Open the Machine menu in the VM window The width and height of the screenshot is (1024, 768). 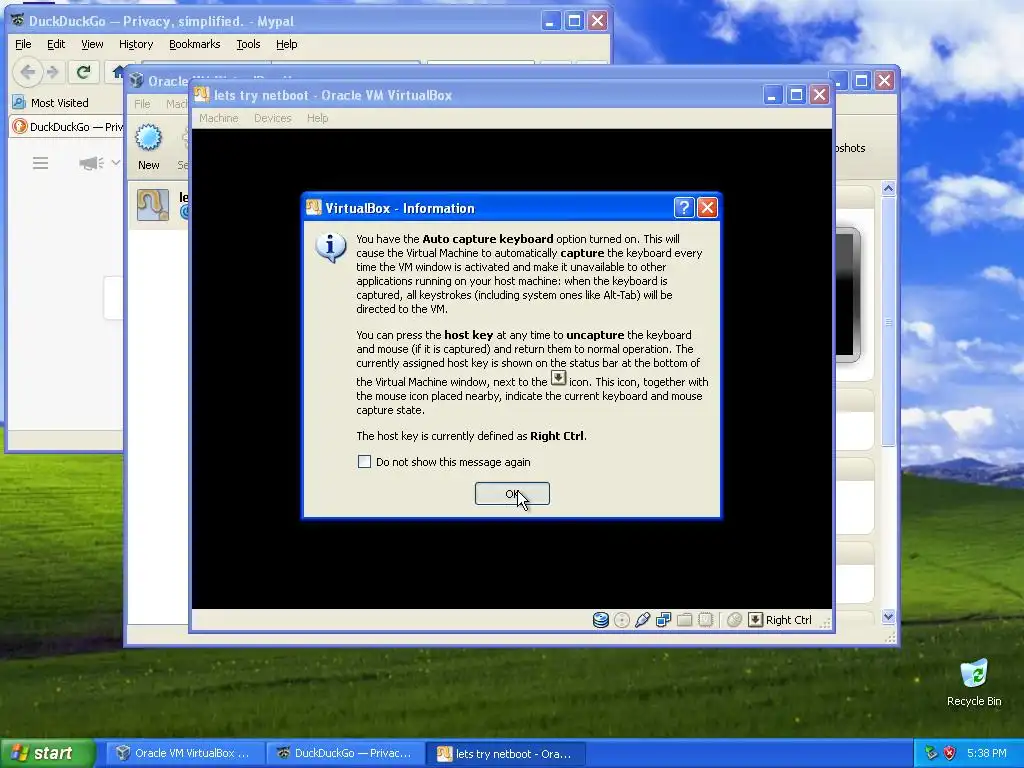pyautogui.click(x=218, y=118)
